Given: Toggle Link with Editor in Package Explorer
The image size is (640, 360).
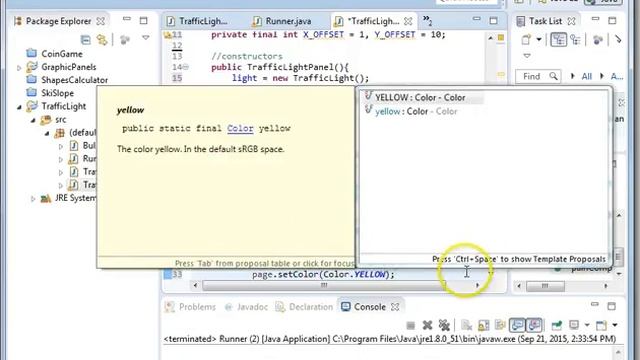Looking at the screenshot, I should tap(102, 40).
